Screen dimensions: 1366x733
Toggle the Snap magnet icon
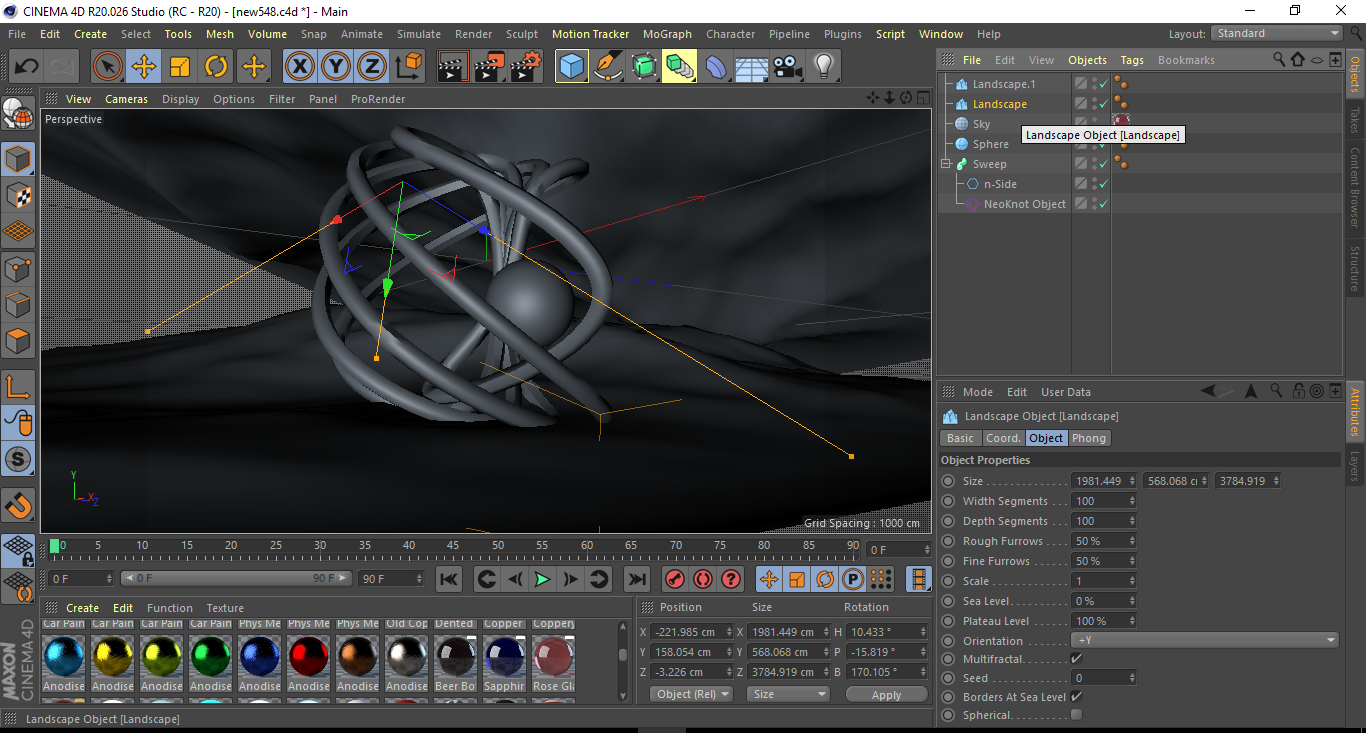pyautogui.click(x=18, y=506)
